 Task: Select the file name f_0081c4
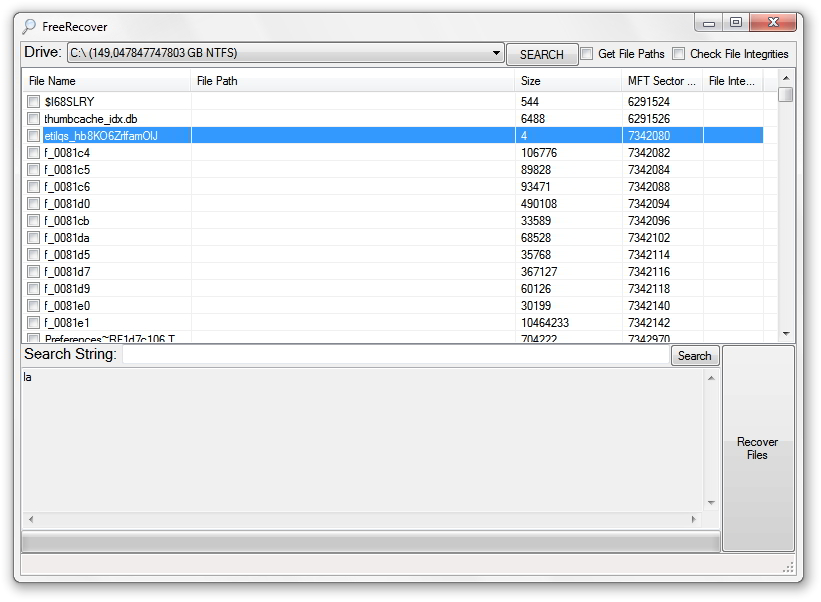click(67, 153)
